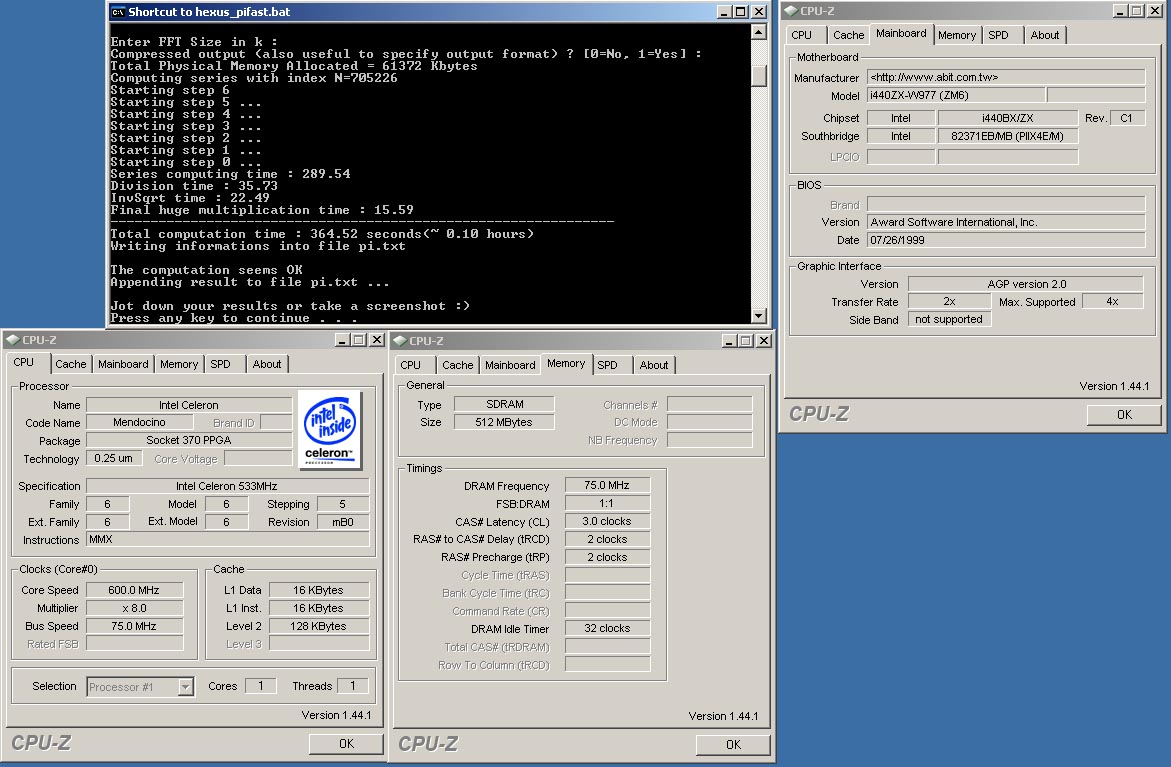The height and width of the screenshot is (767, 1171).
Task: Open the Processor #1 selection dropdown
Action: [x=185, y=686]
